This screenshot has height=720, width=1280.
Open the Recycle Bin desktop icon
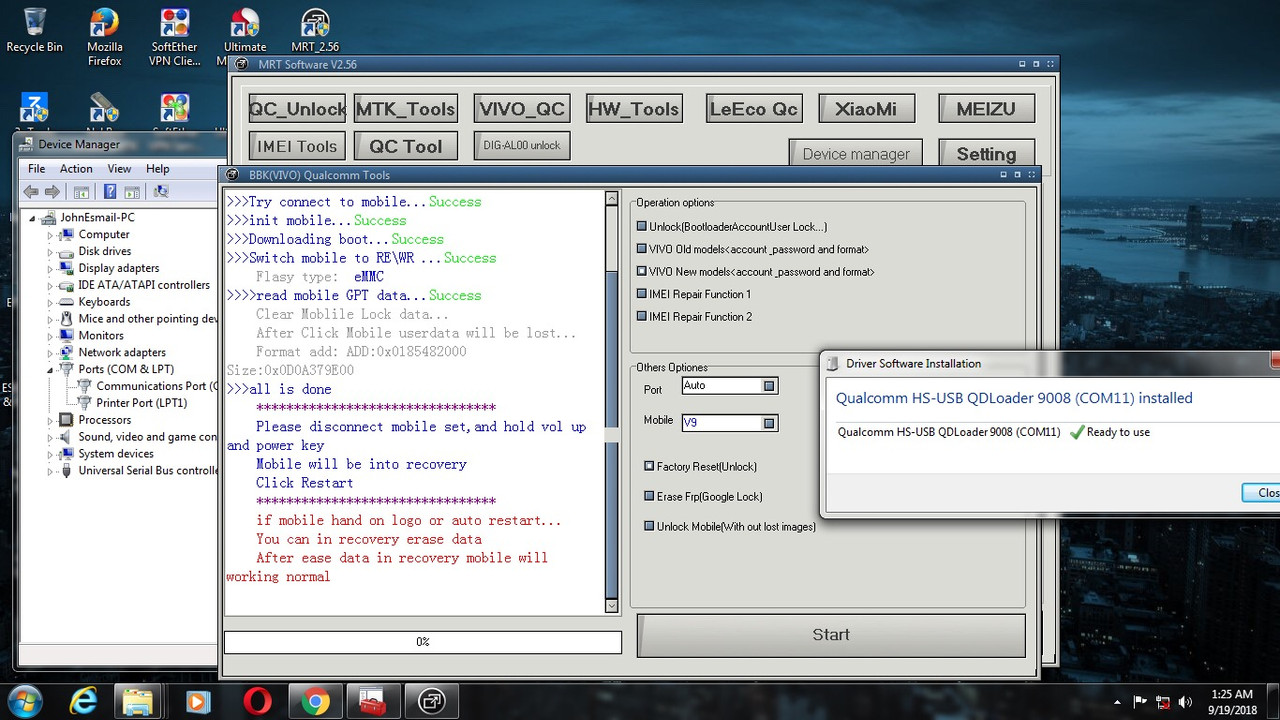click(x=34, y=30)
